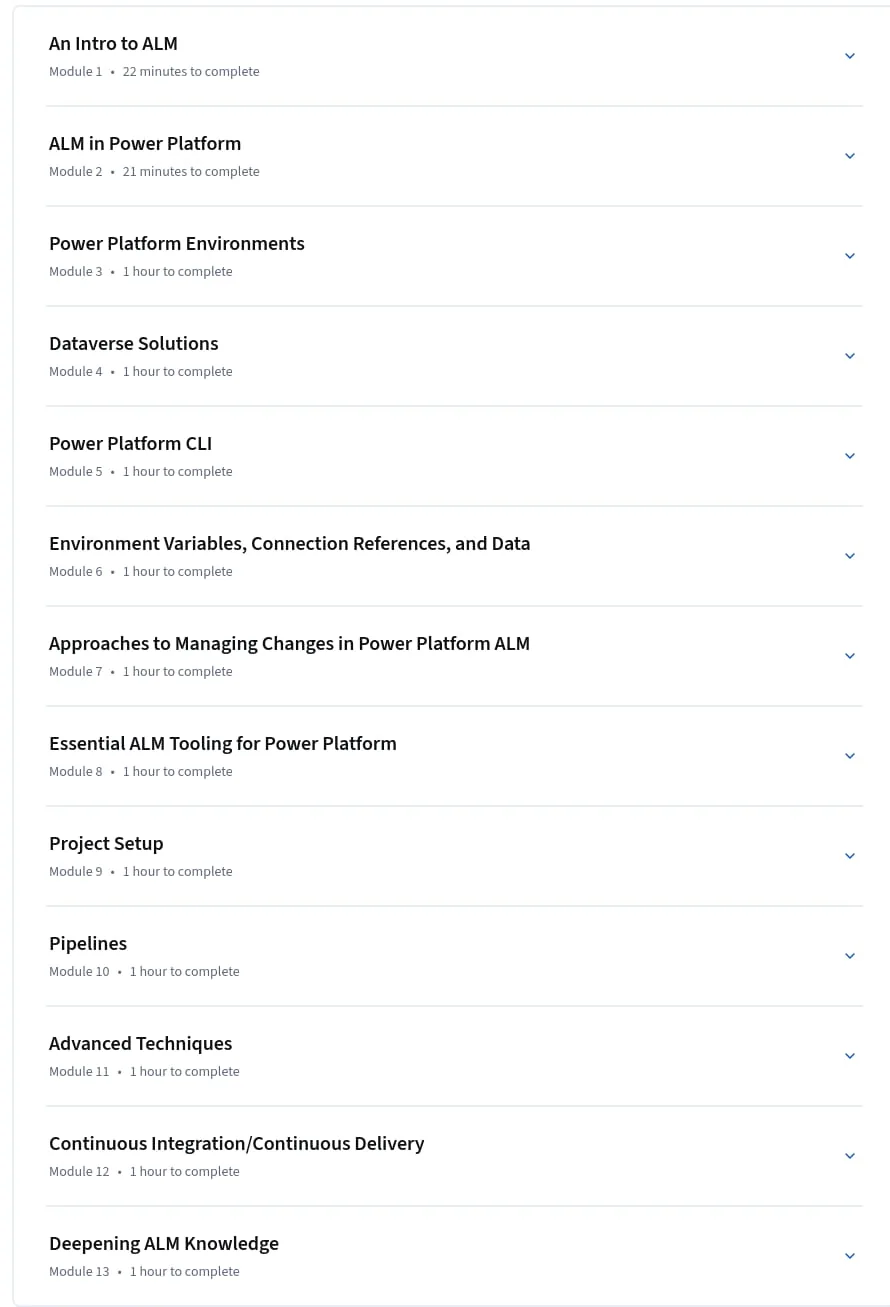This screenshot has height=1307, width=890.
Task: Select the 'Module 7' label text
Action: pos(76,672)
